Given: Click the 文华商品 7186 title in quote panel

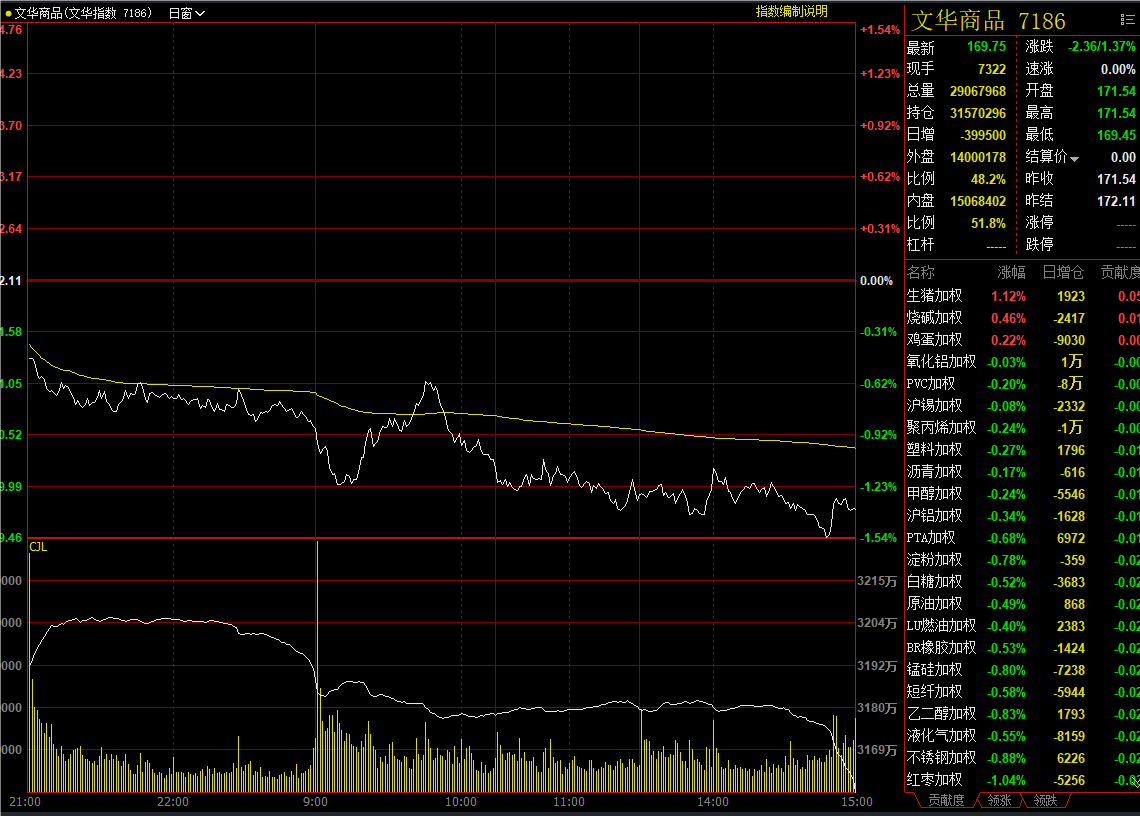Looking at the screenshot, I should tap(988, 21).
